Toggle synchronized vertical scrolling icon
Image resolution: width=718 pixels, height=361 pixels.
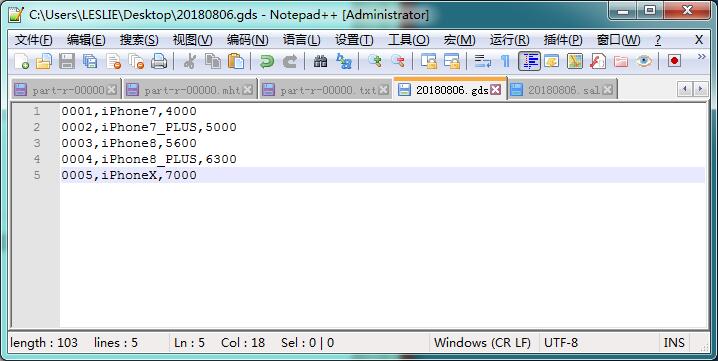[429, 61]
